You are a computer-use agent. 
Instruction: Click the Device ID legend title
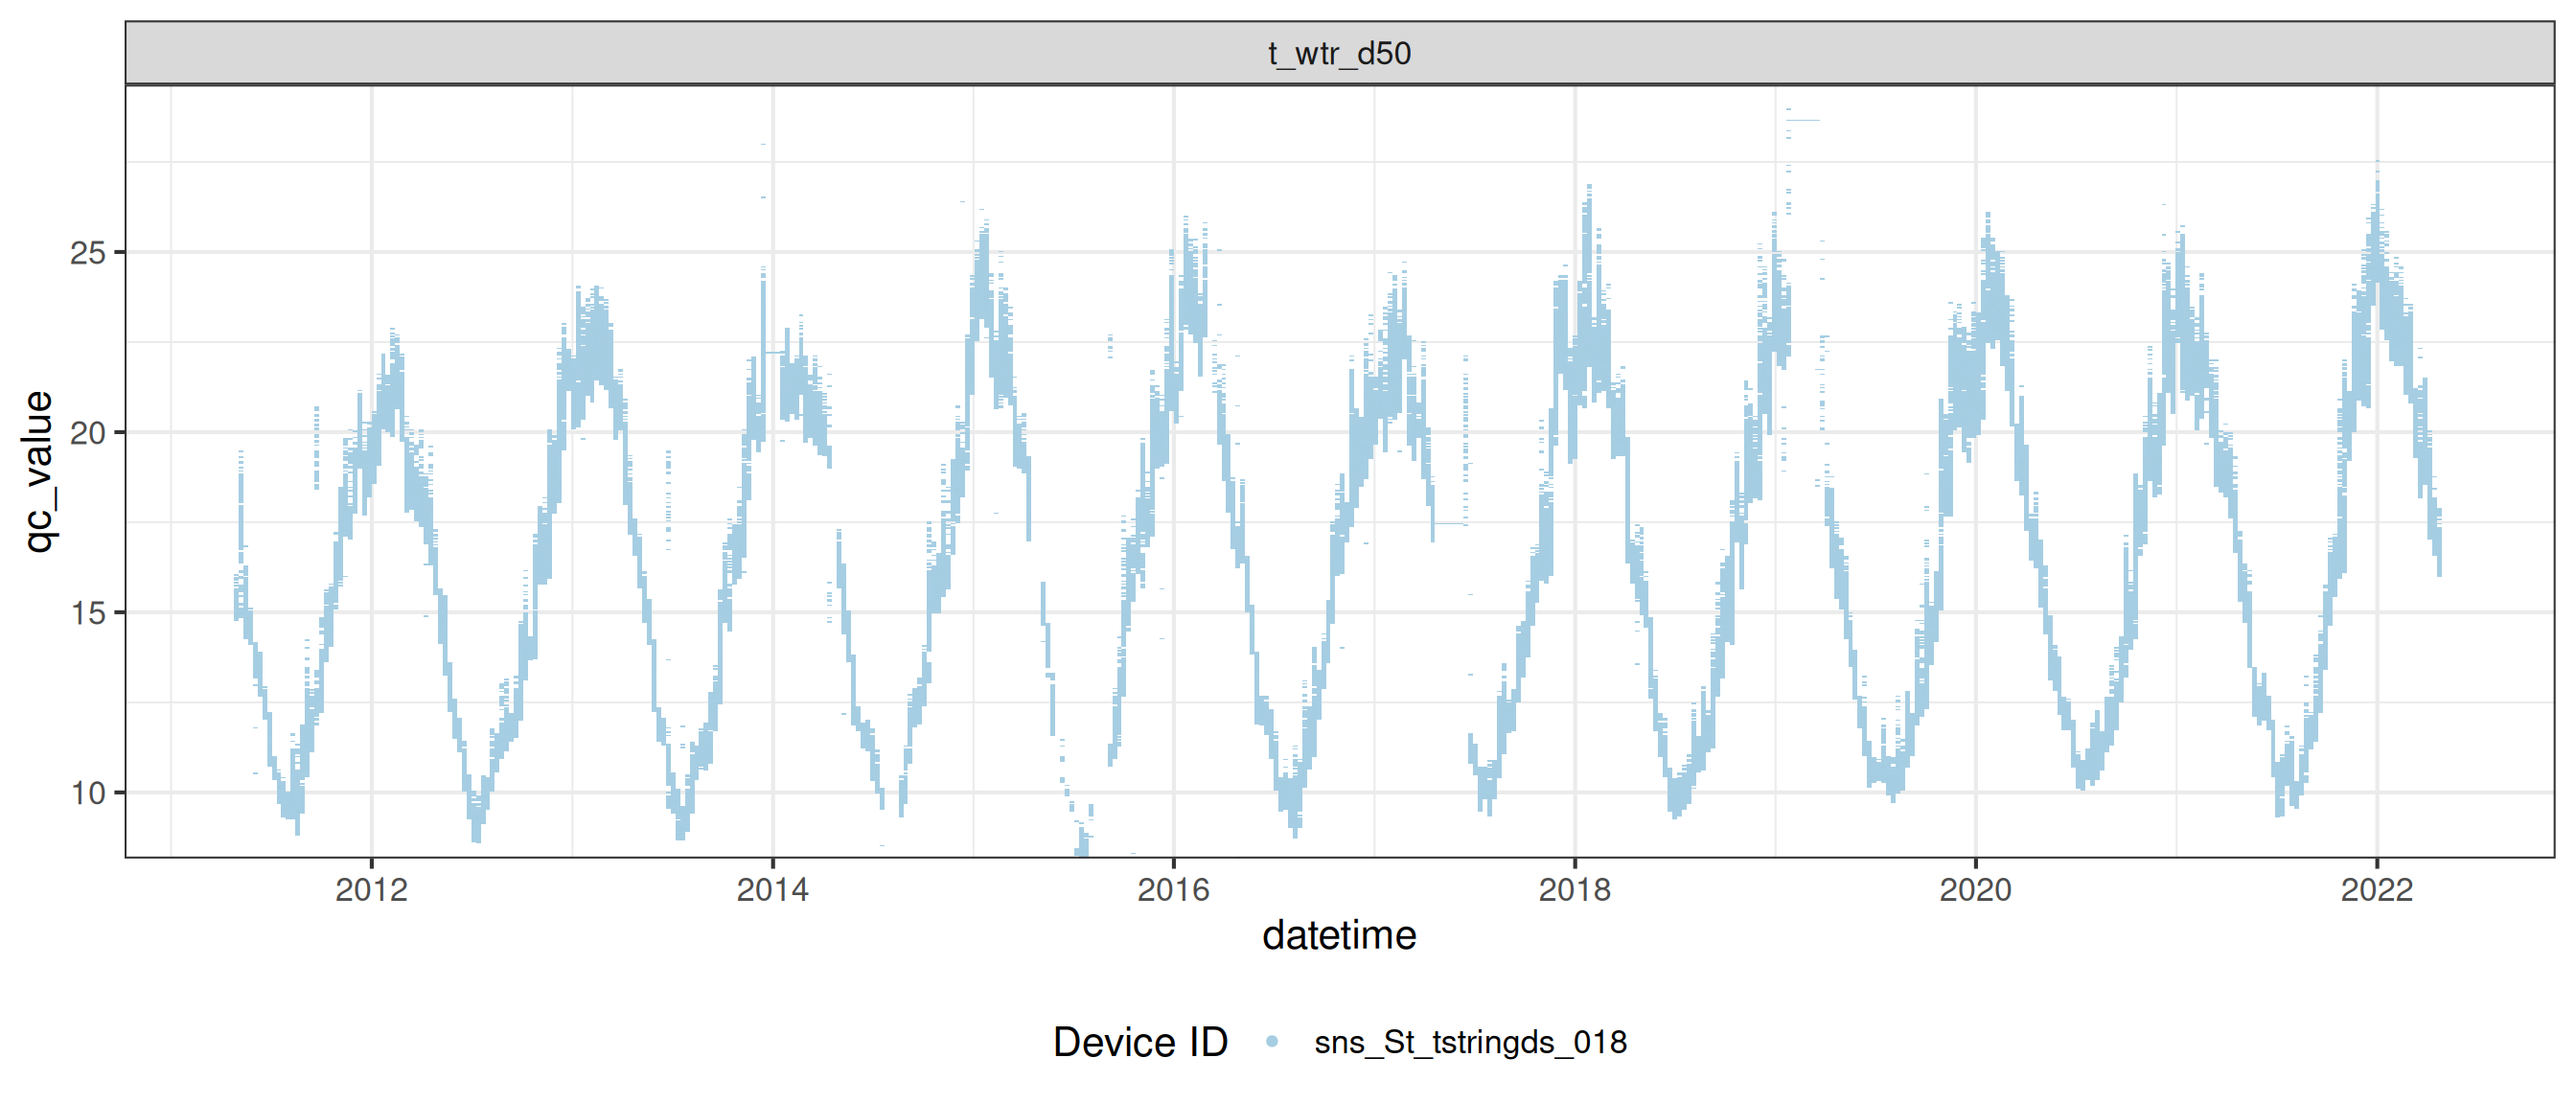[1140, 1042]
